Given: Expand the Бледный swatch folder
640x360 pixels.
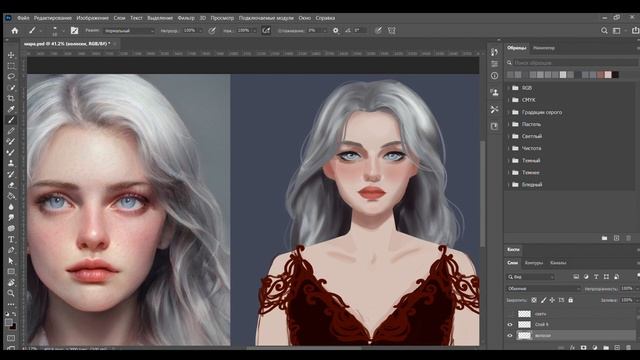Looking at the screenshot, I should pos(509,184).
